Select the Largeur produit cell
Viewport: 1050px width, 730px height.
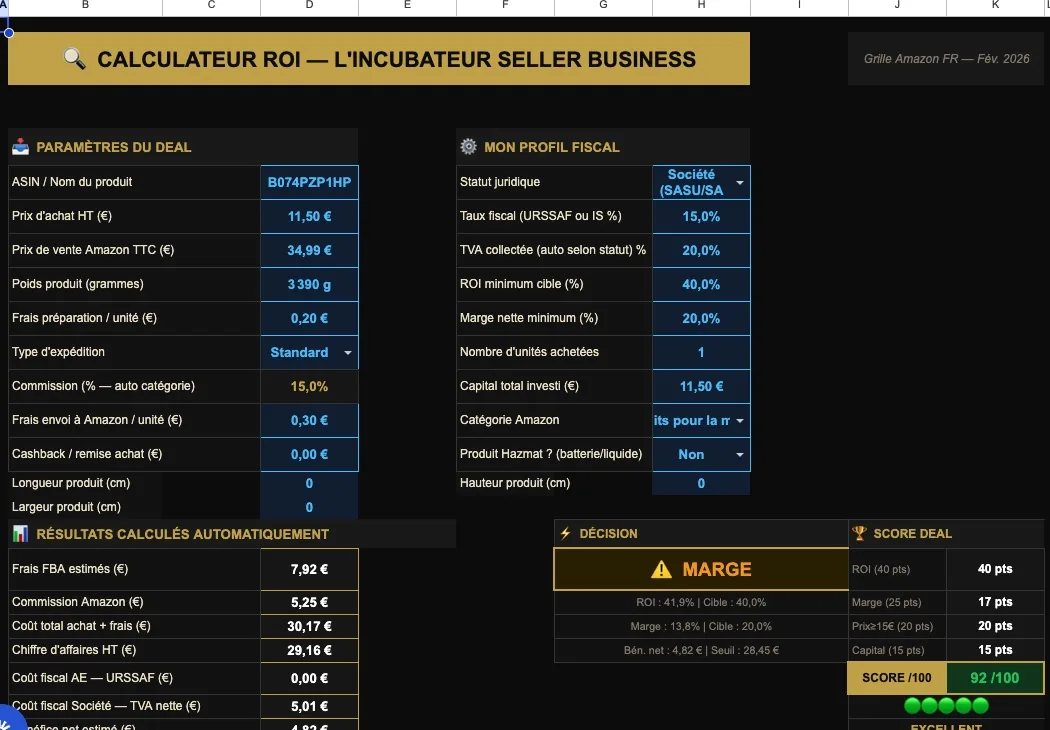pyautogui.click(x=309, y=507)
